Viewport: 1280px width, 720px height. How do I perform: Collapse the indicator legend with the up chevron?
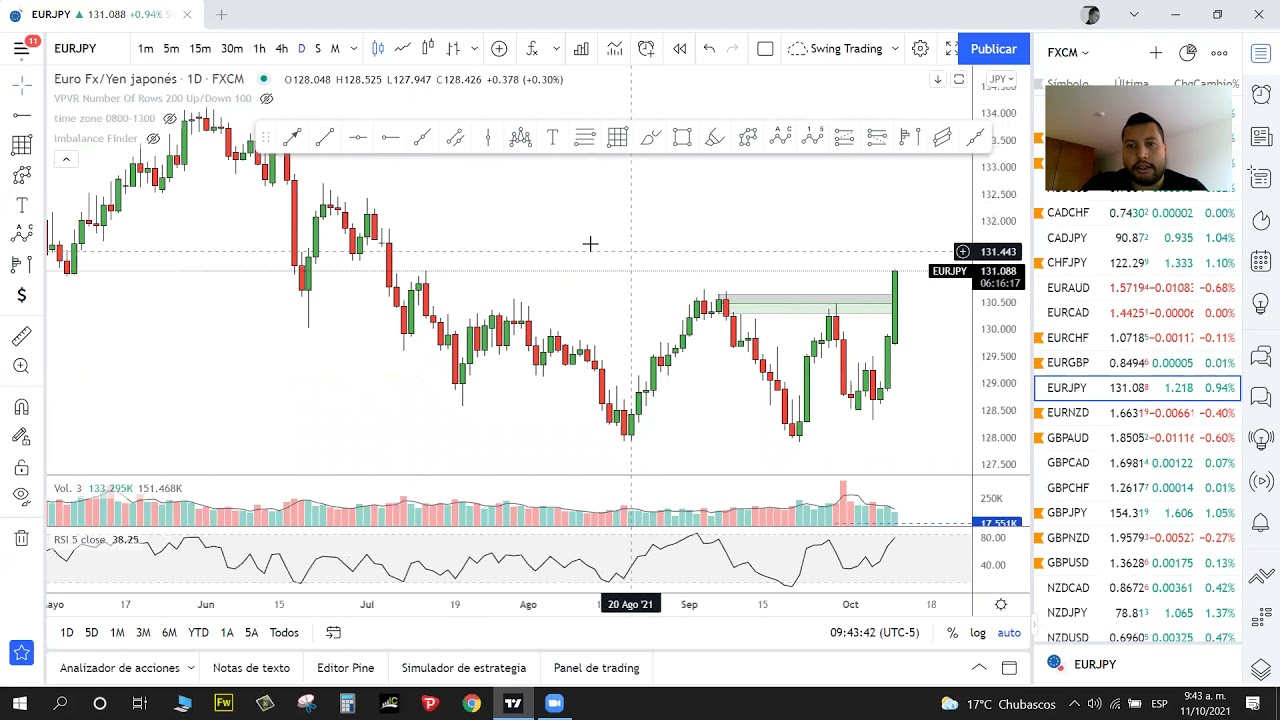[x=66, y=159]
